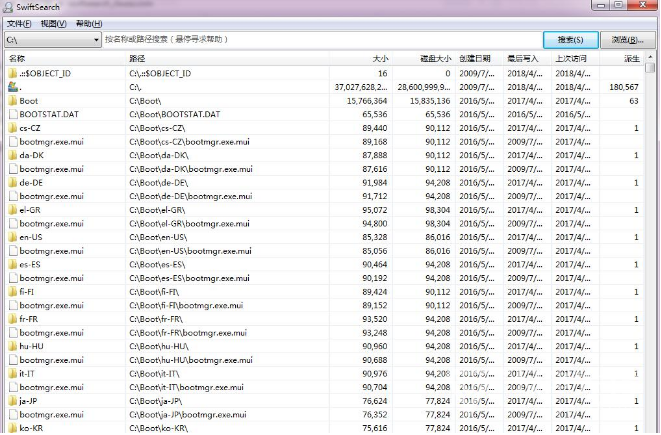The height and width of the screenshot is (435, 661).
Task: Open the 文件(F) menu
Action: (x=19, y=24)
